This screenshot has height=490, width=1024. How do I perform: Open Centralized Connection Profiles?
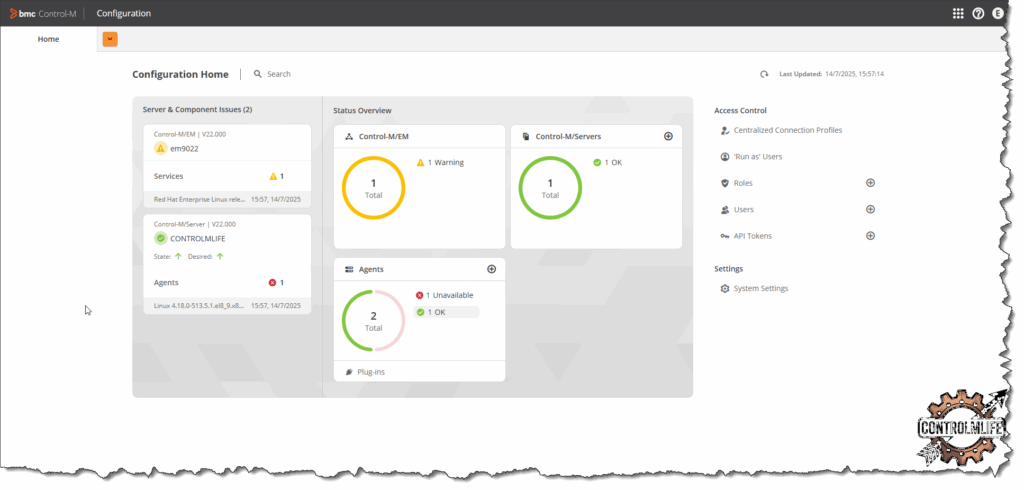click(787, 130)
